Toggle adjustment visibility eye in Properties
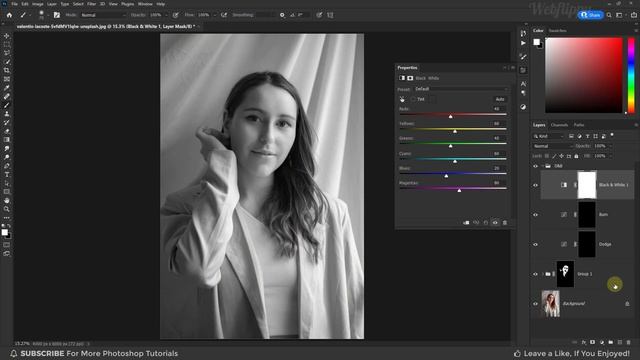The height and width of the screenshot is (360, 640). [x=495, y=223]
